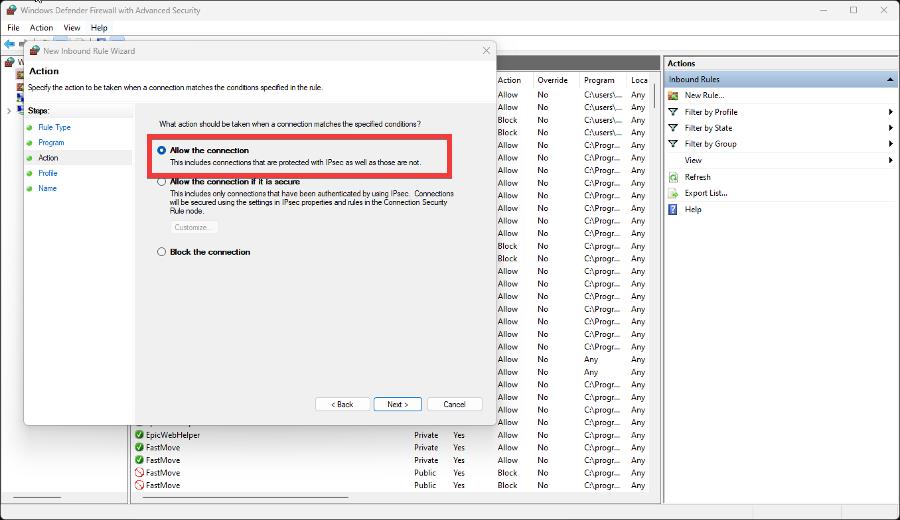Click the green bullet beside Name step

coord(29,188)
